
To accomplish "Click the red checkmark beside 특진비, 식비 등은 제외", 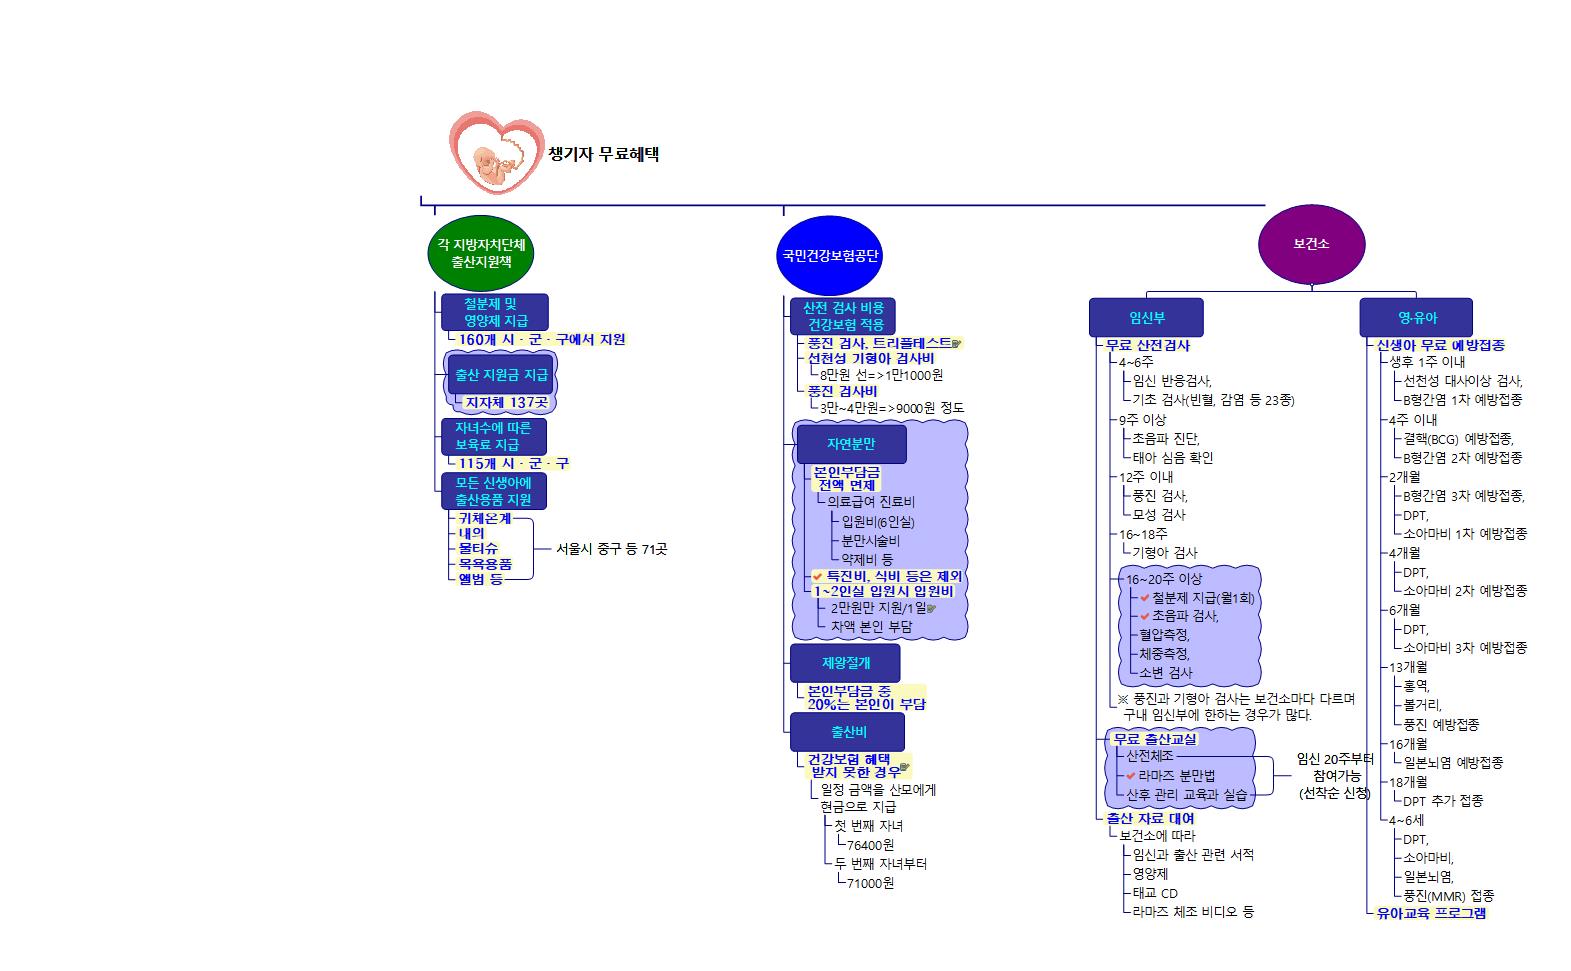I will pyautogui.click(x=818, y=577).
